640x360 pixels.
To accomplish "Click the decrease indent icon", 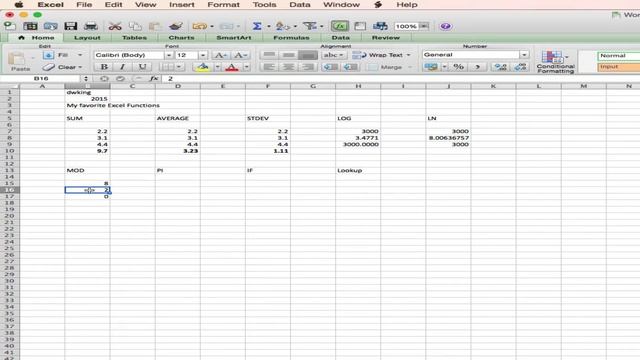I will (x=331, y=67).
